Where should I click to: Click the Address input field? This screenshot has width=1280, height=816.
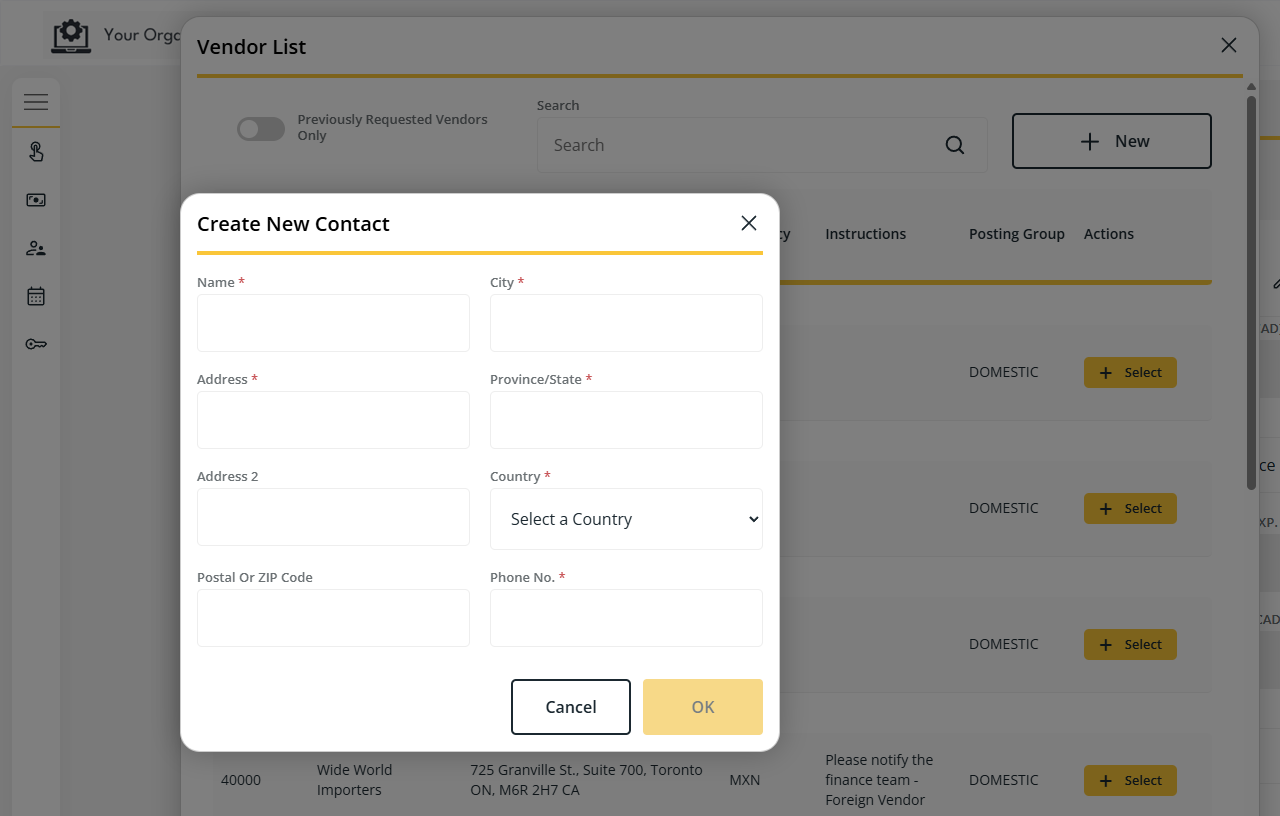click(x=333, y=420)
